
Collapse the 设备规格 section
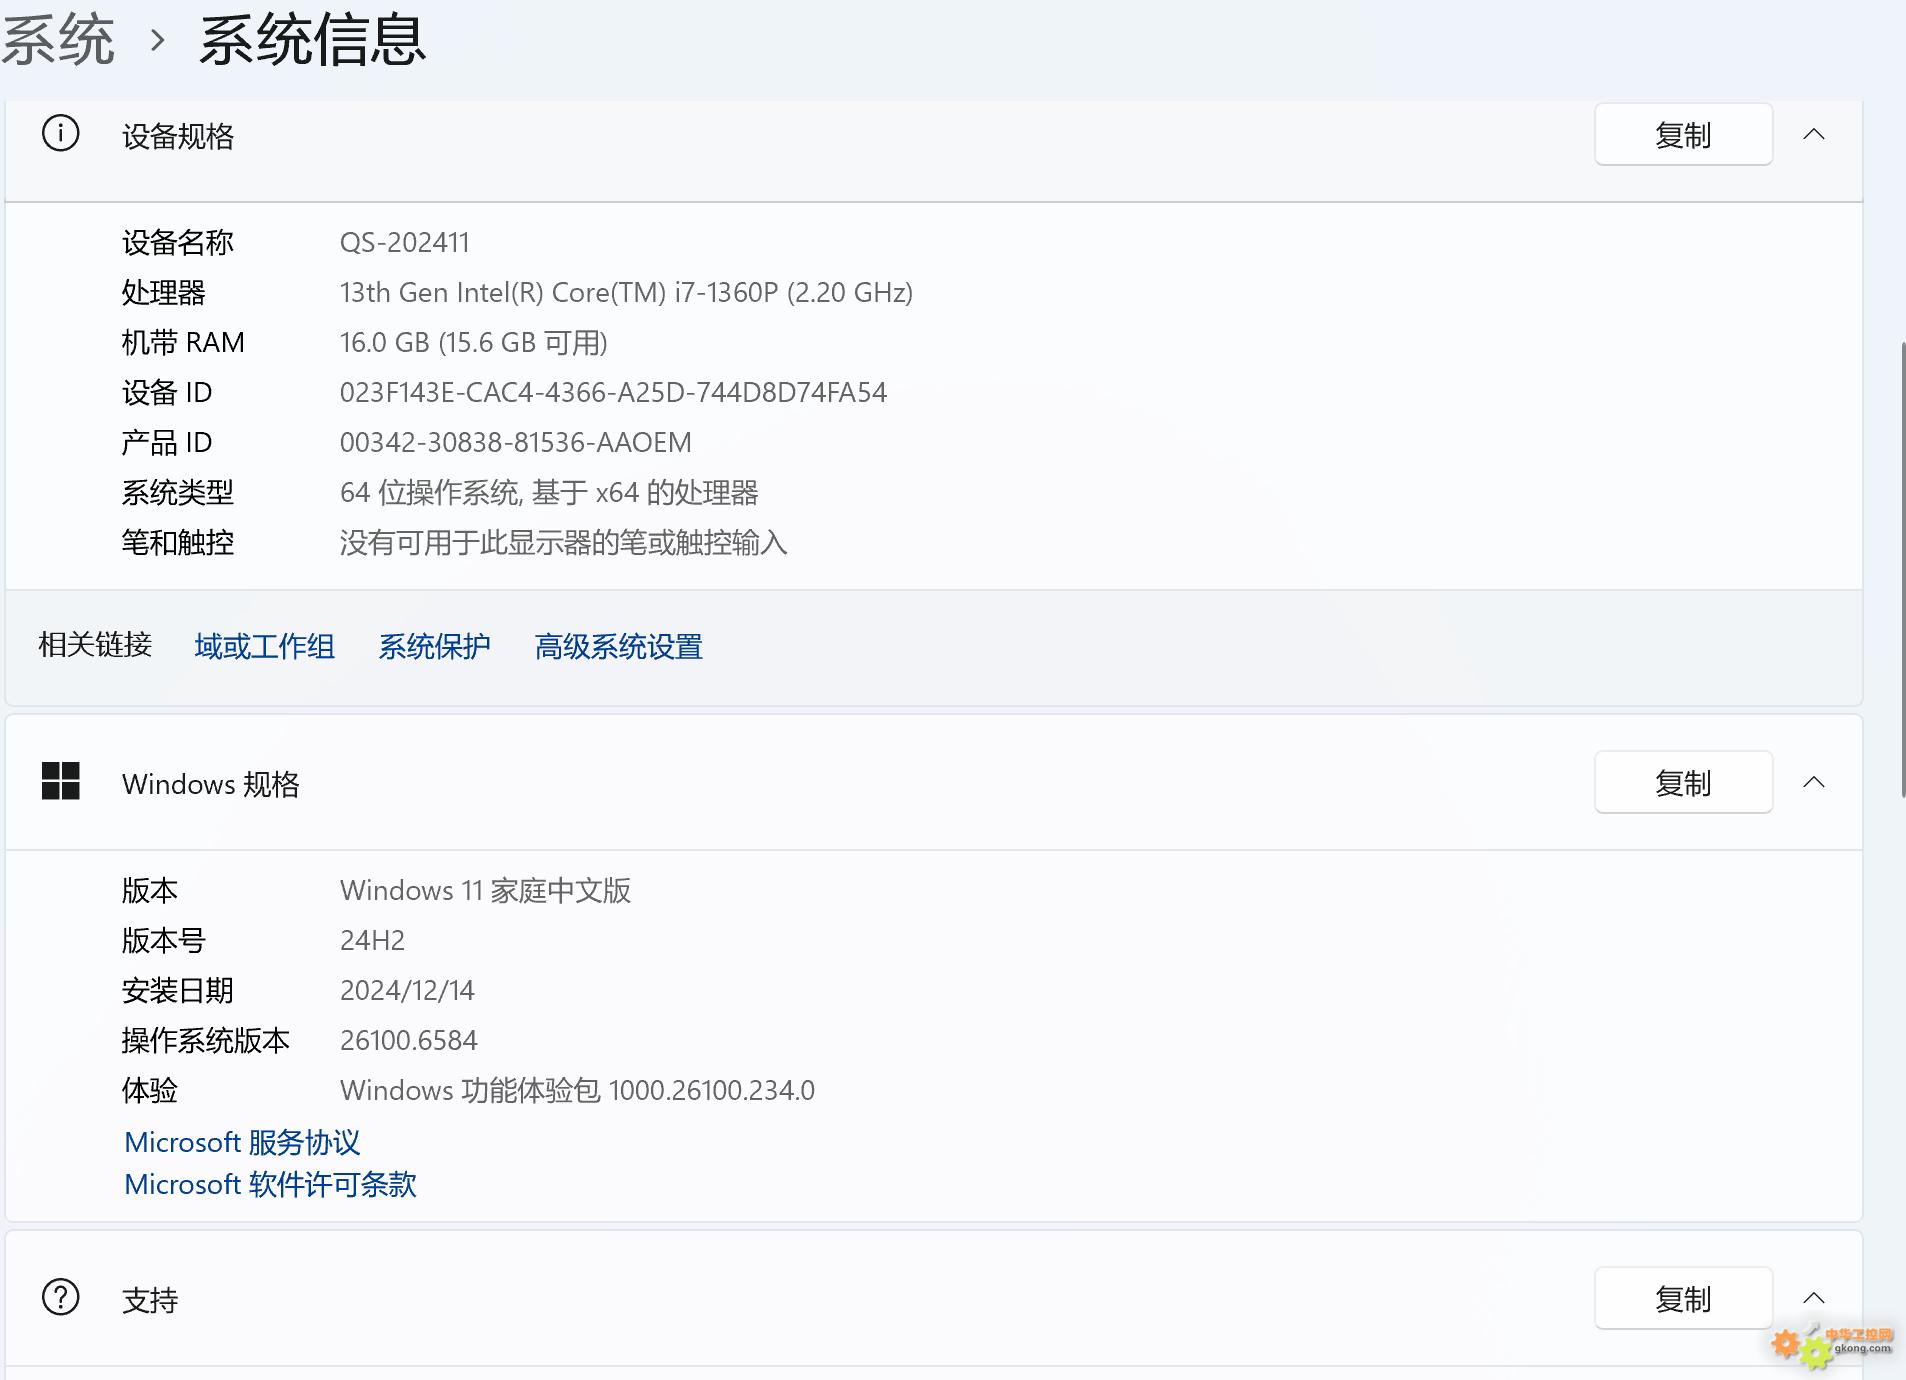pos(1813,134)
